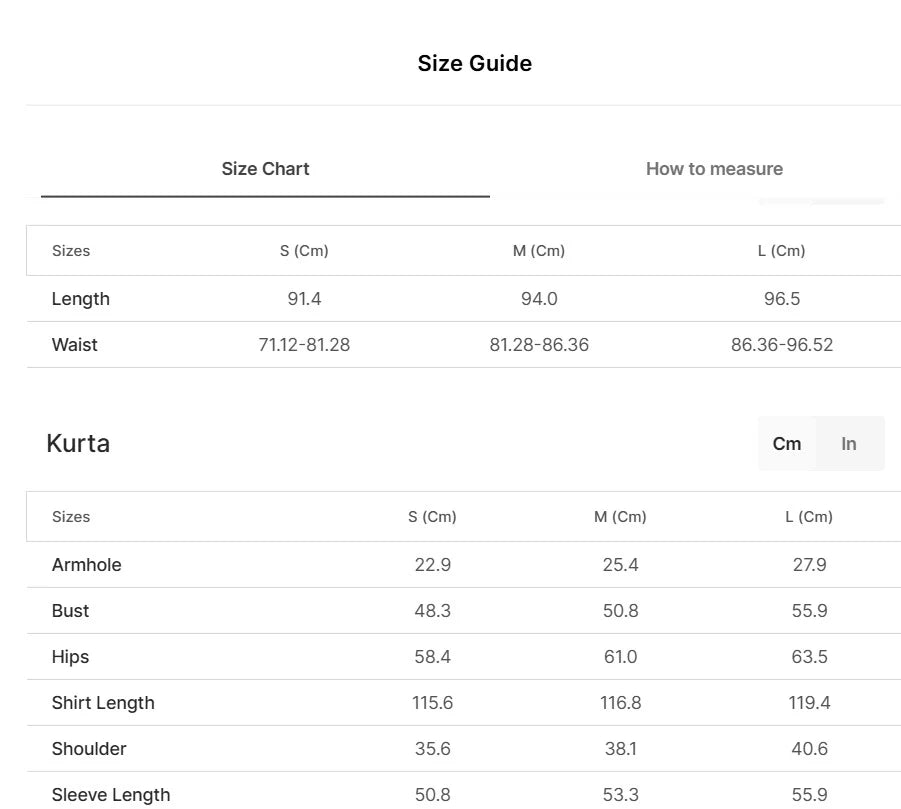Select Cm unit for Kurta table
This screenshot has width=901, height=809.
tap(787, 444)
